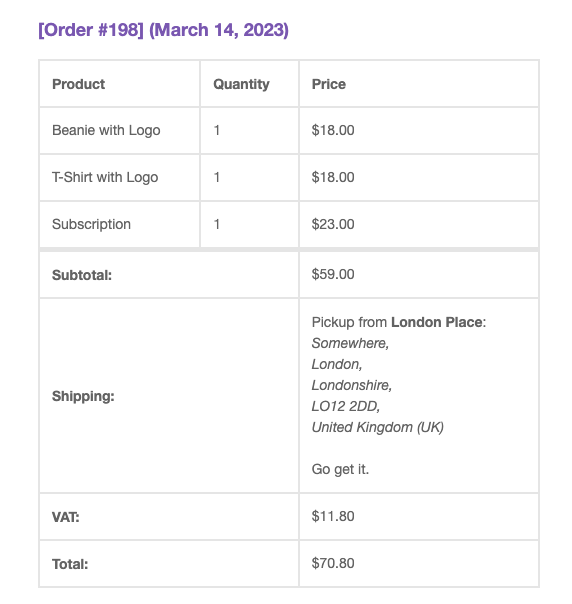Viewport: 572px width, 604px height.
Task: Select the T-Shirt with Logo product name
Action: coord(105,178)
